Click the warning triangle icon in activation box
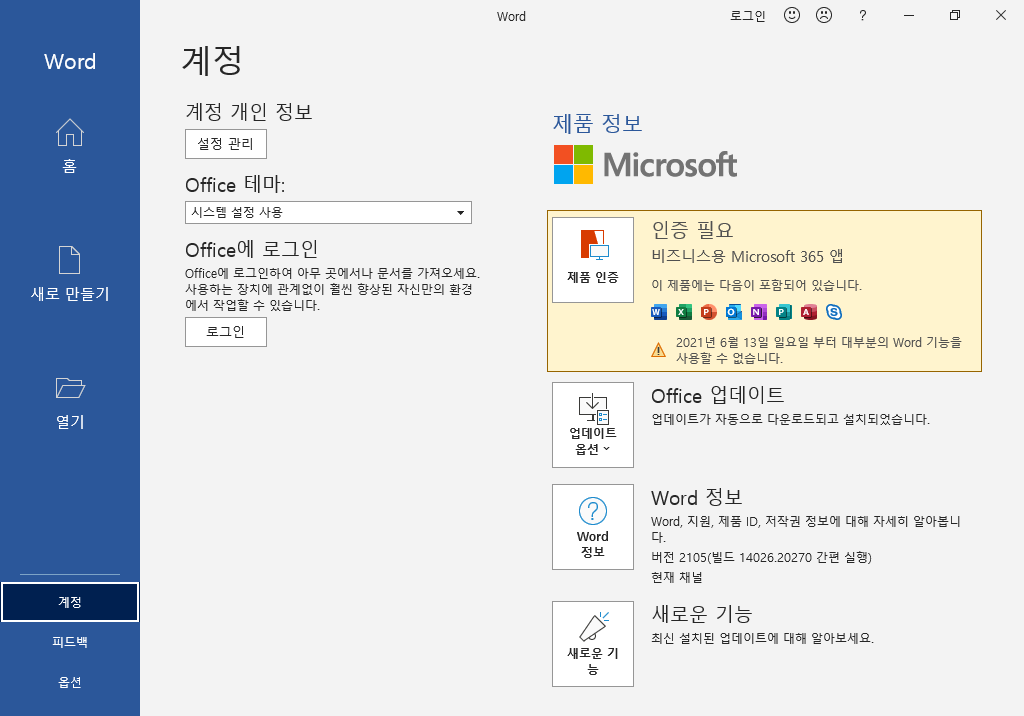Screen dimensions: 1024x716 tap(659, 350)
